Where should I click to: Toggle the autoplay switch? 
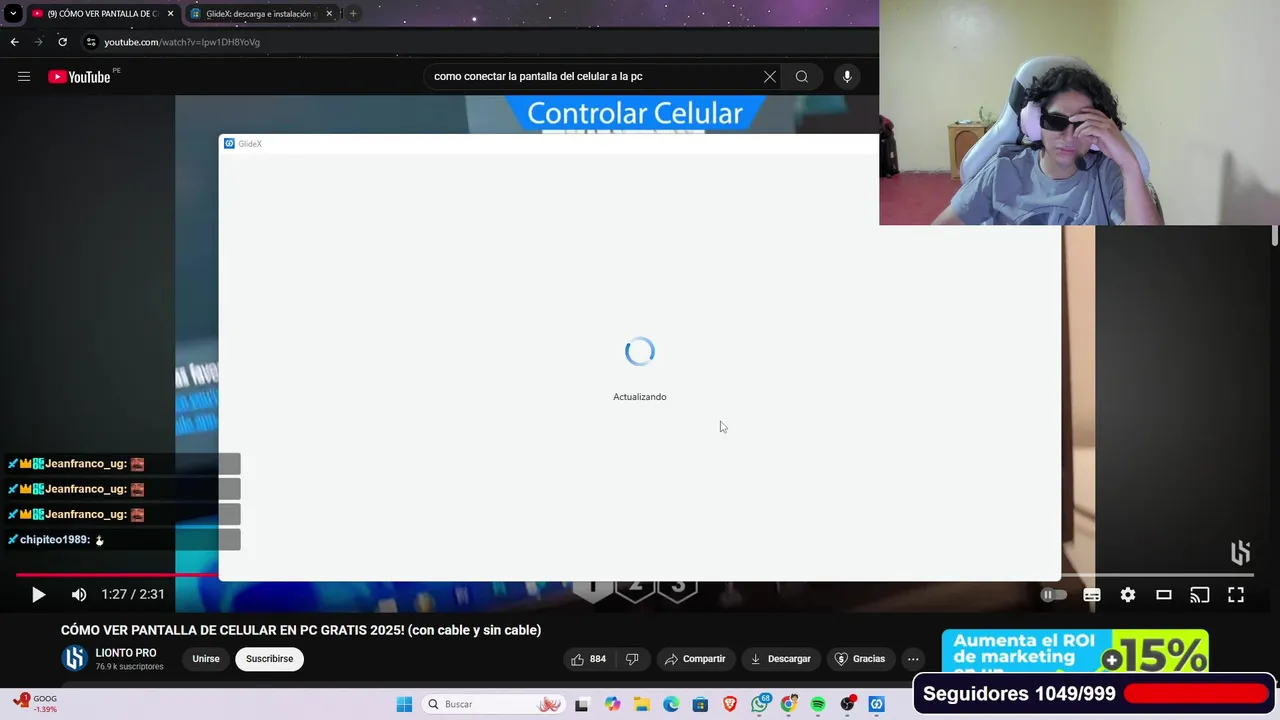click(1052, 594)
